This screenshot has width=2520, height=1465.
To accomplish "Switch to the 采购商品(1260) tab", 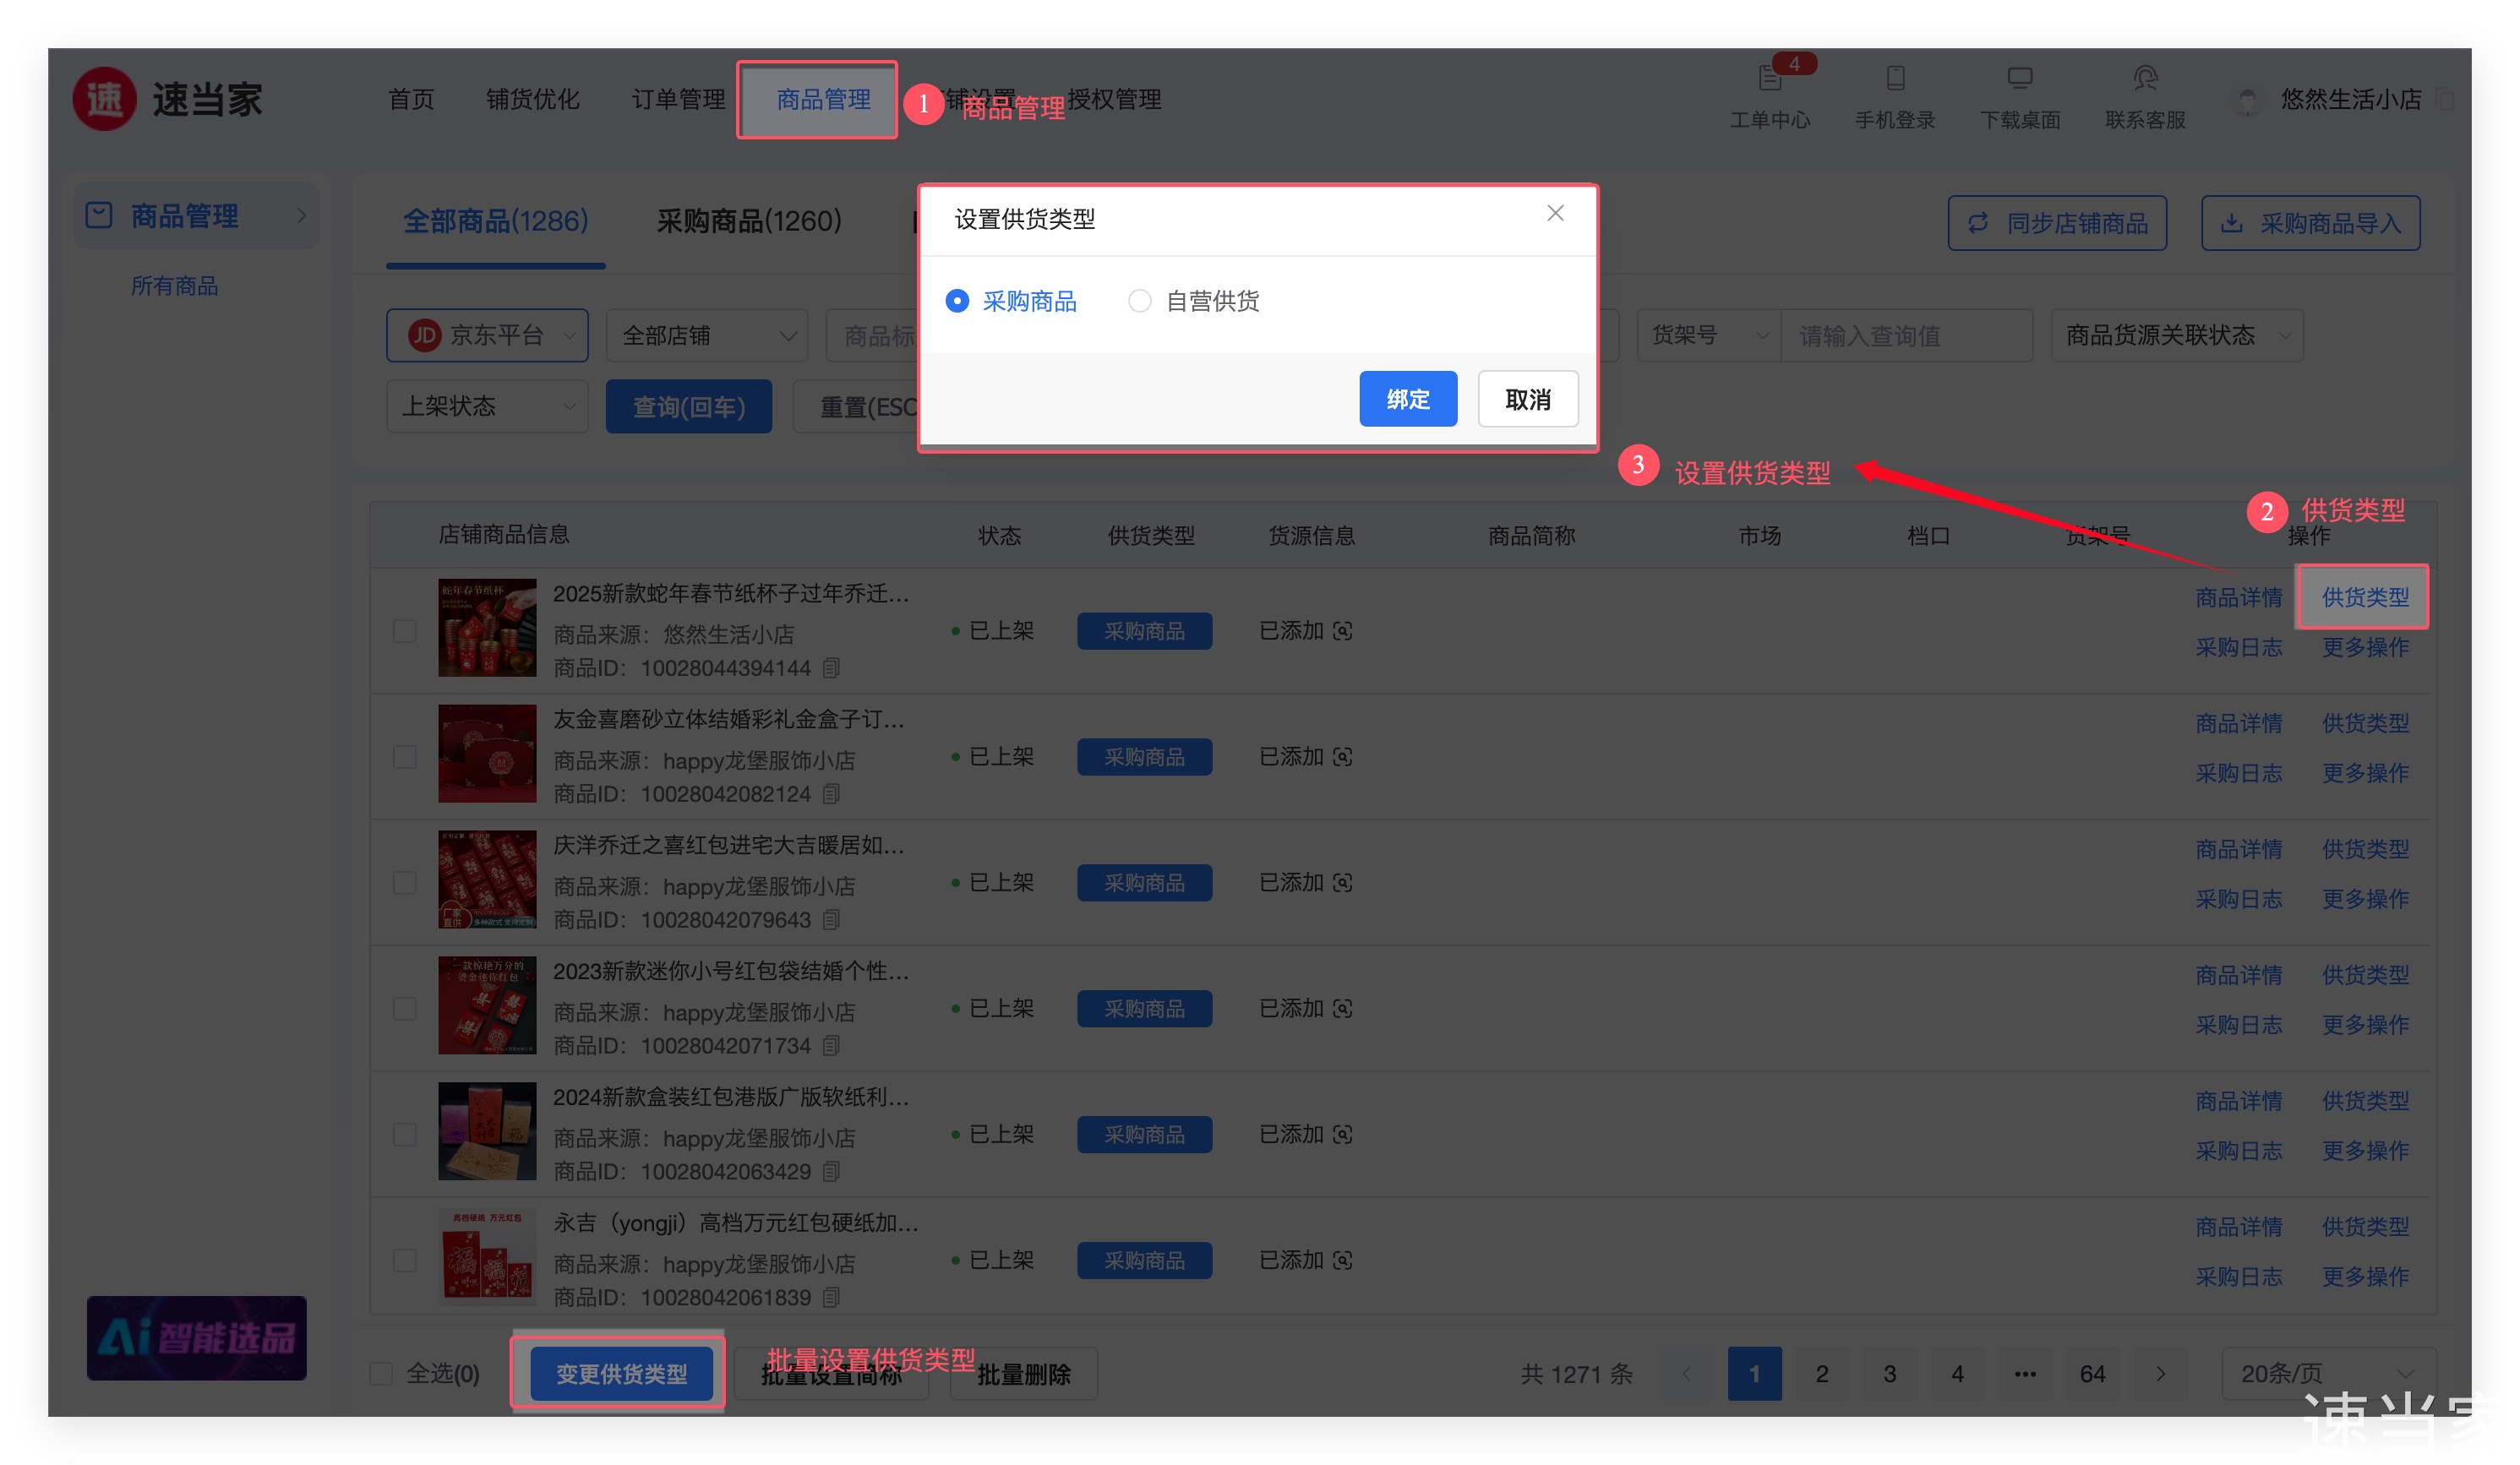I will click(748, 221).
